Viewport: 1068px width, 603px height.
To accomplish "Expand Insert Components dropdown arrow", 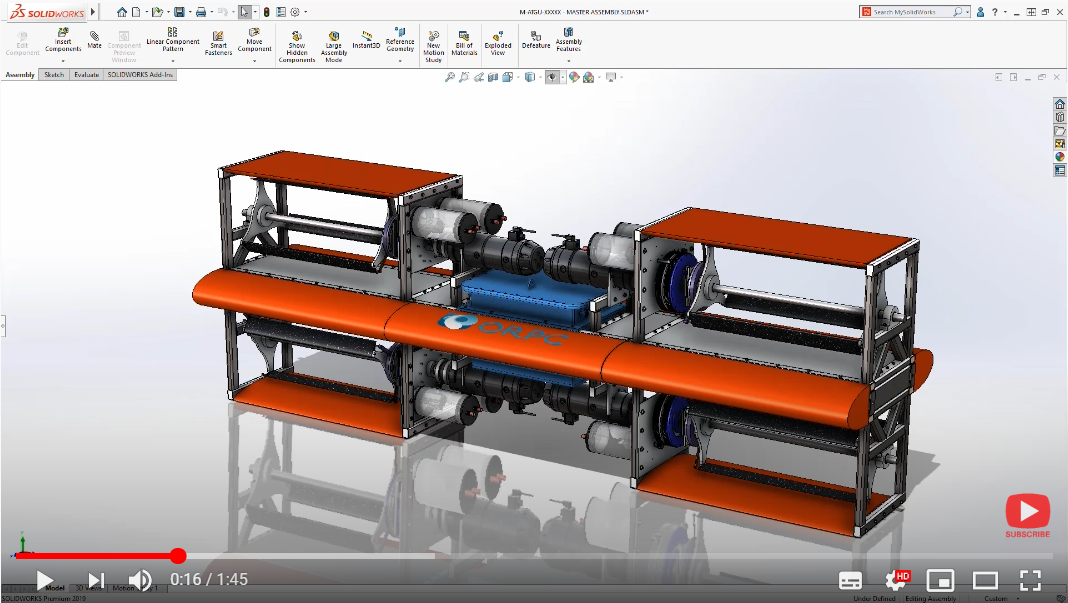I will (63, 61).
